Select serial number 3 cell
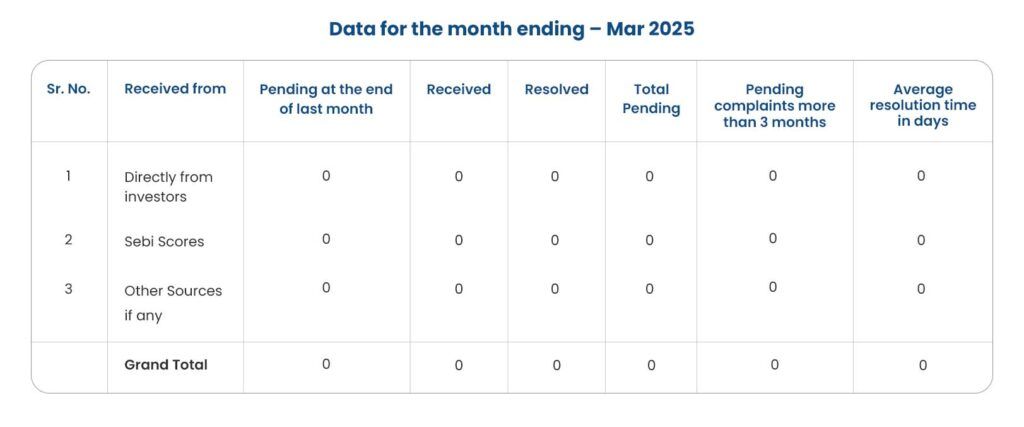This screenshot has width=1024, height=427. pyautogui.click(x=68, y=289)
